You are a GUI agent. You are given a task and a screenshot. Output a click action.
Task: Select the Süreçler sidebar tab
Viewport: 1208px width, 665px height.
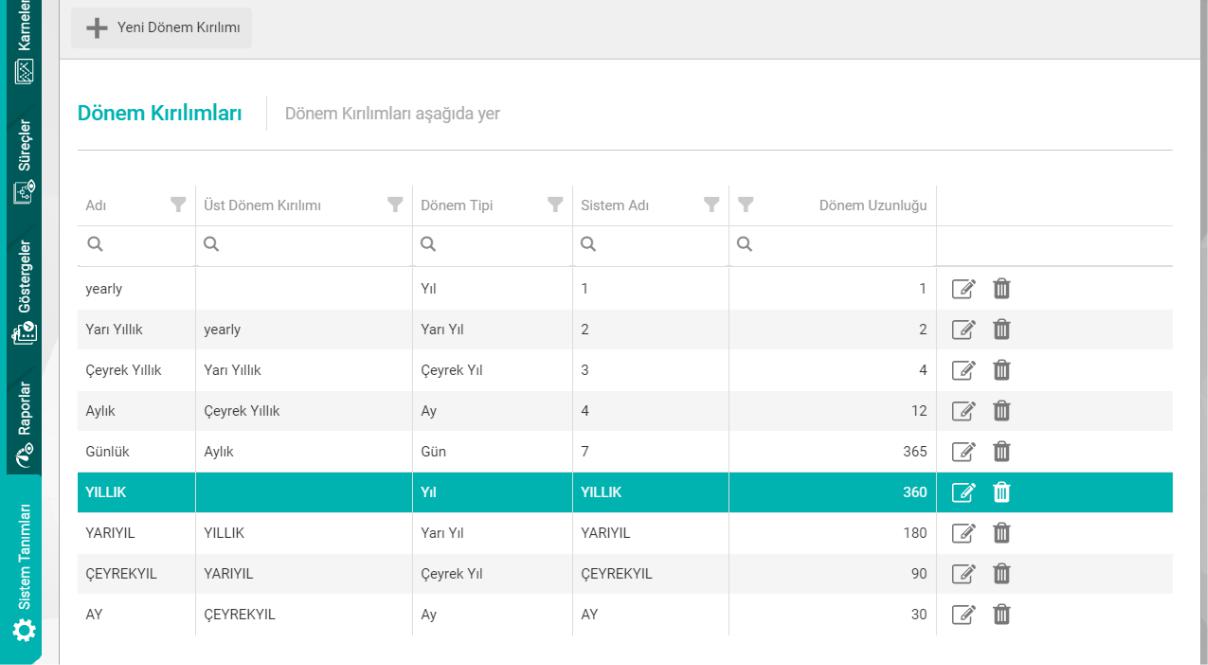pyautogui.click(x=23, y=160)
